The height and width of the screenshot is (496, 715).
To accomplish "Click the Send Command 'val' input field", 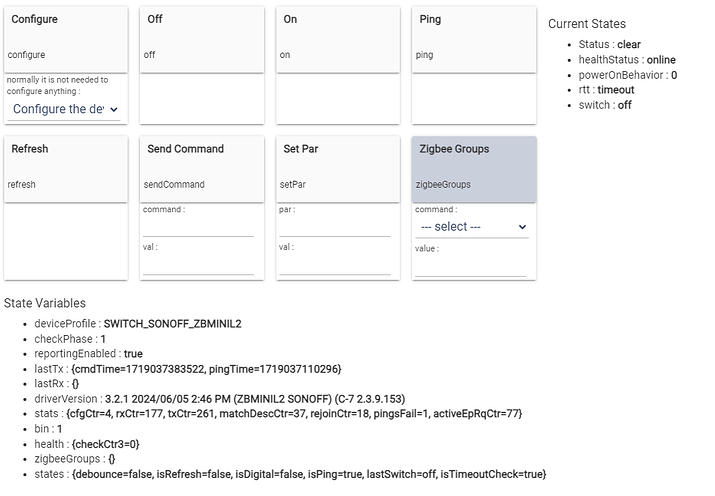I will [198, 265].
